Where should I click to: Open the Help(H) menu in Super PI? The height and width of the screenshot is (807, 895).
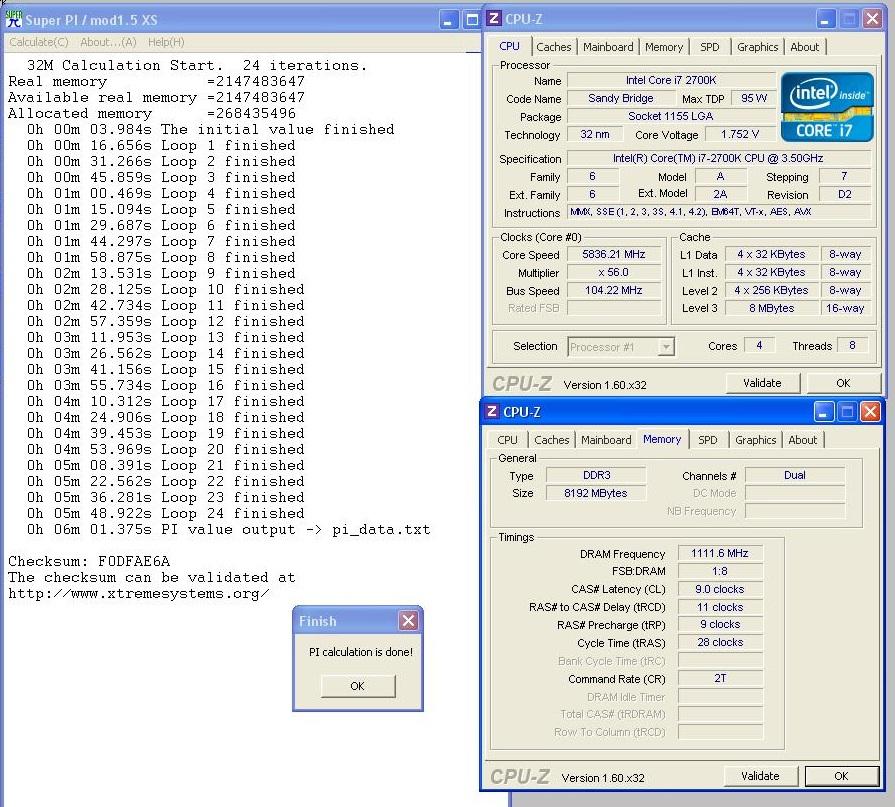click(166, 42)
